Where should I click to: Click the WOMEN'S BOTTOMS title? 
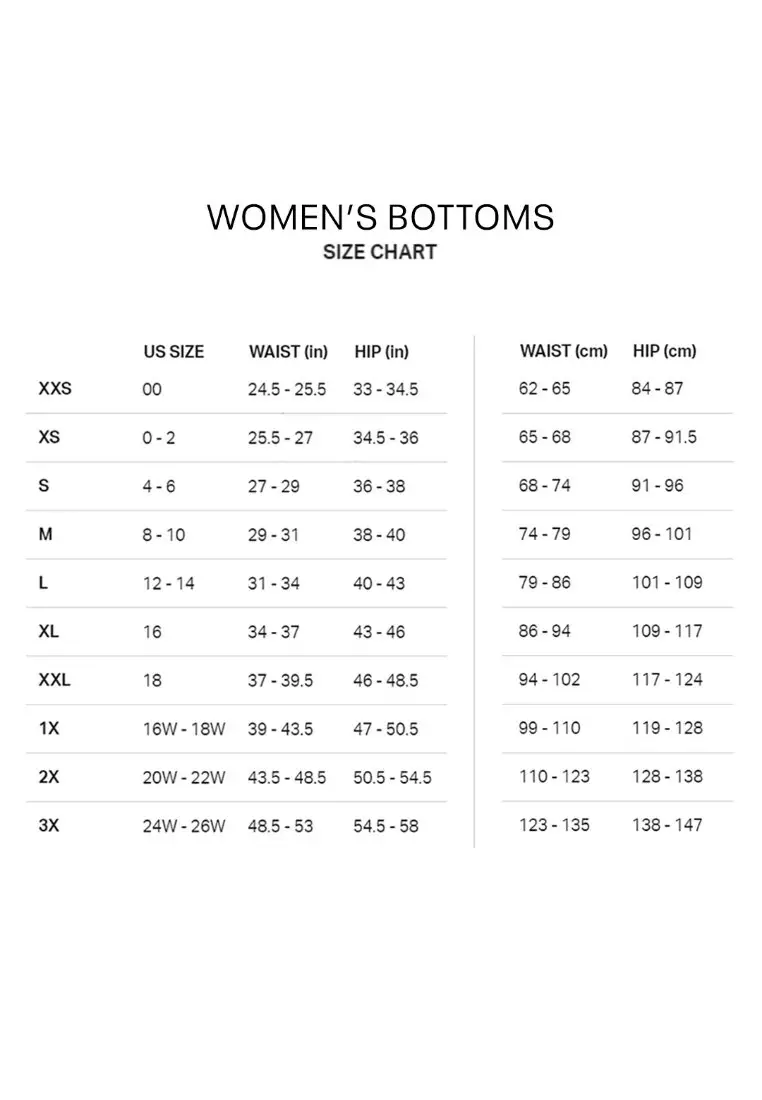(x=380, y=217)
